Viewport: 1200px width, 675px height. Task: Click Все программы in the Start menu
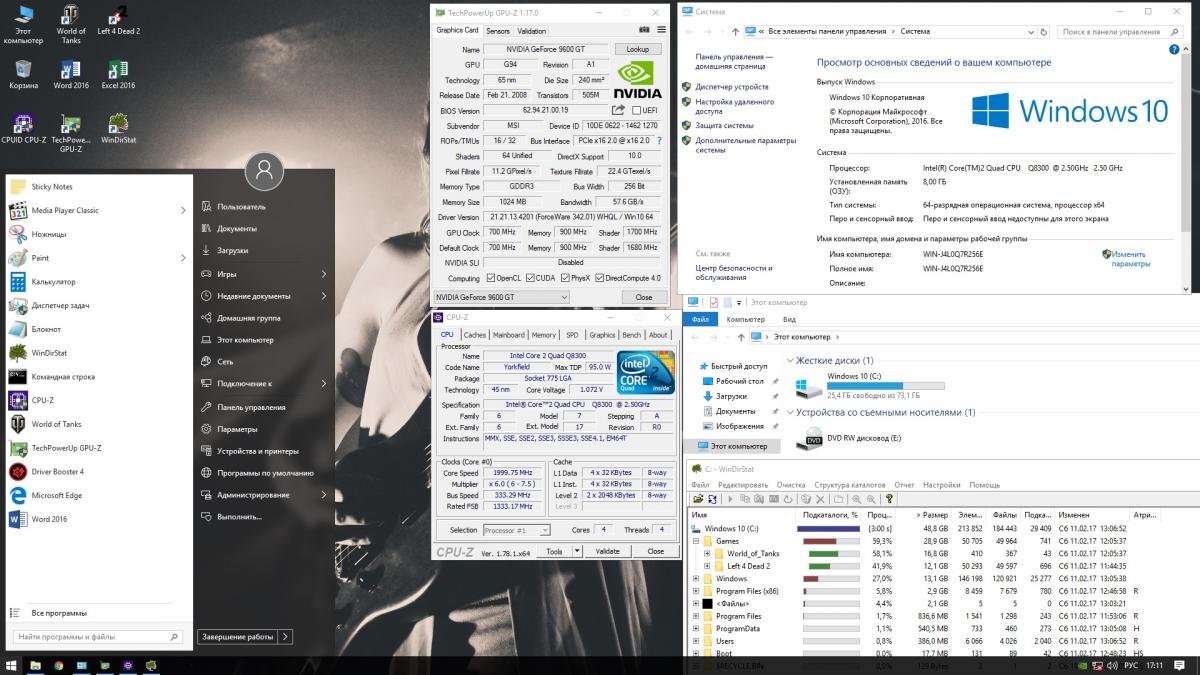[59, 613]
